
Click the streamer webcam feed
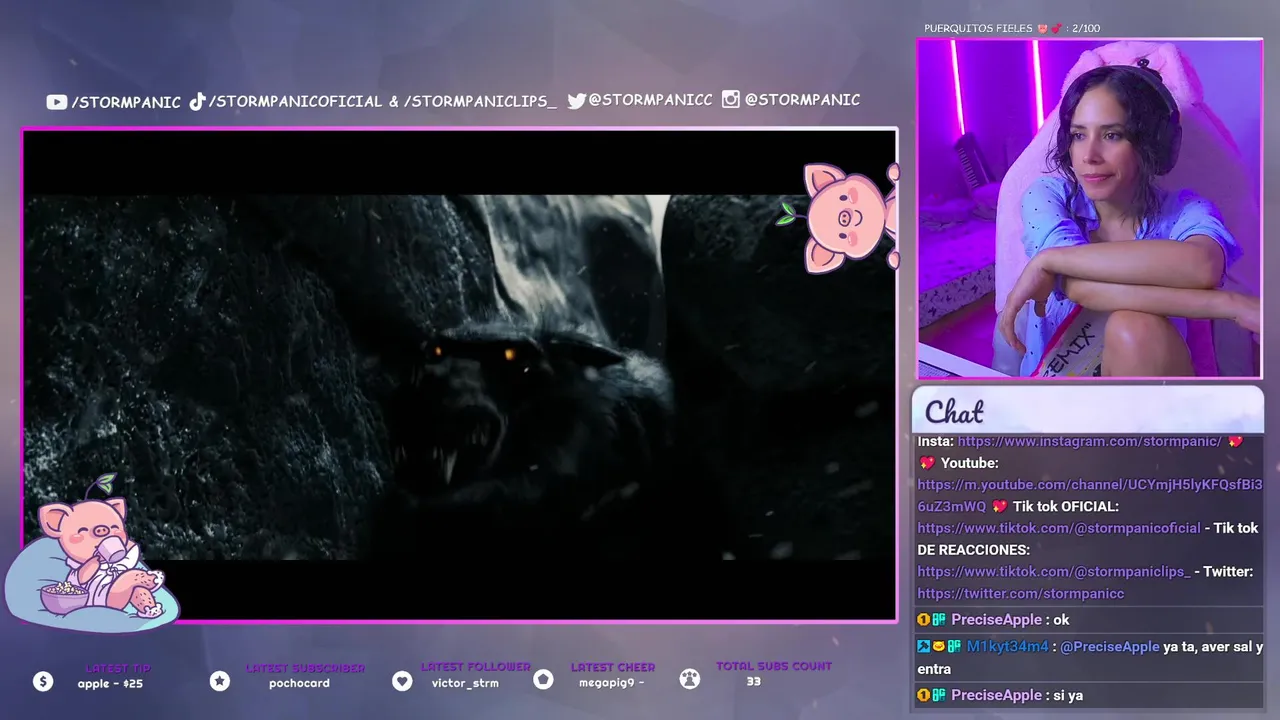click(x=1089, y=209)
